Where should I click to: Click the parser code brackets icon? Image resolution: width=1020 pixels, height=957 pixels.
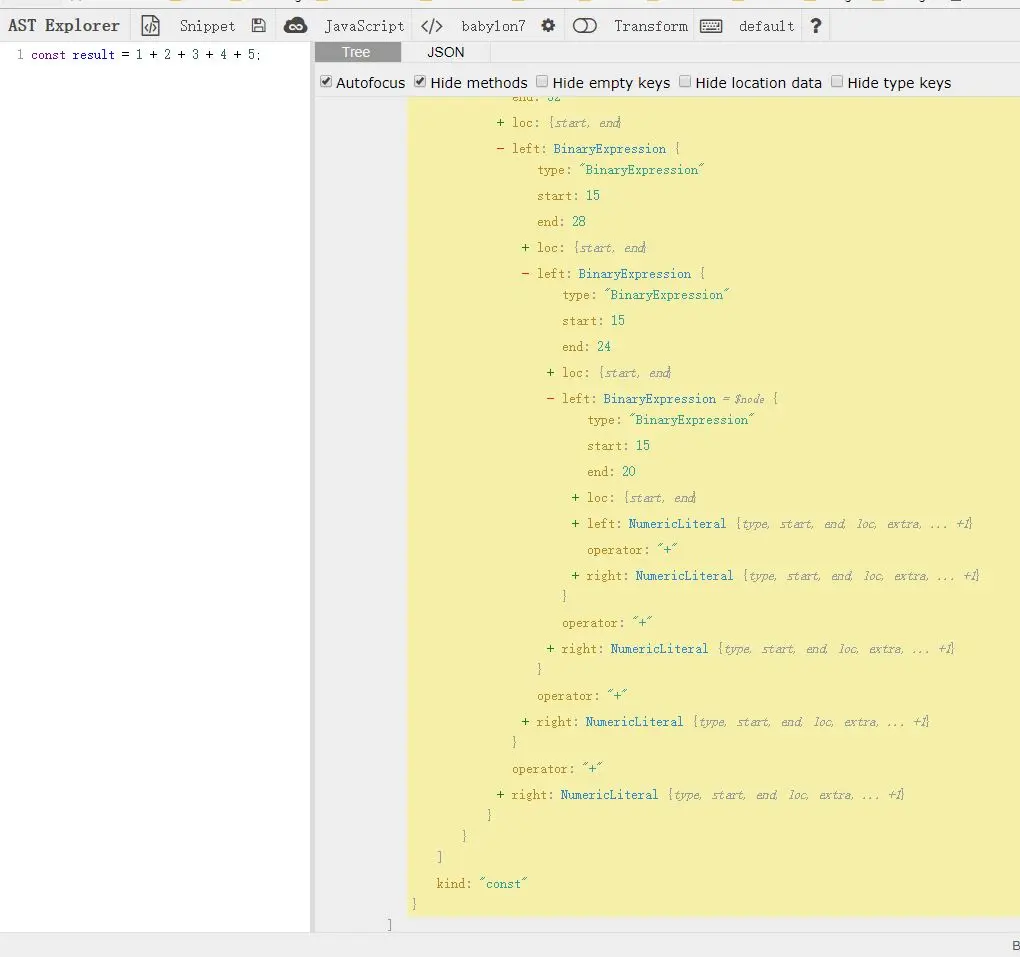[431, 26]
